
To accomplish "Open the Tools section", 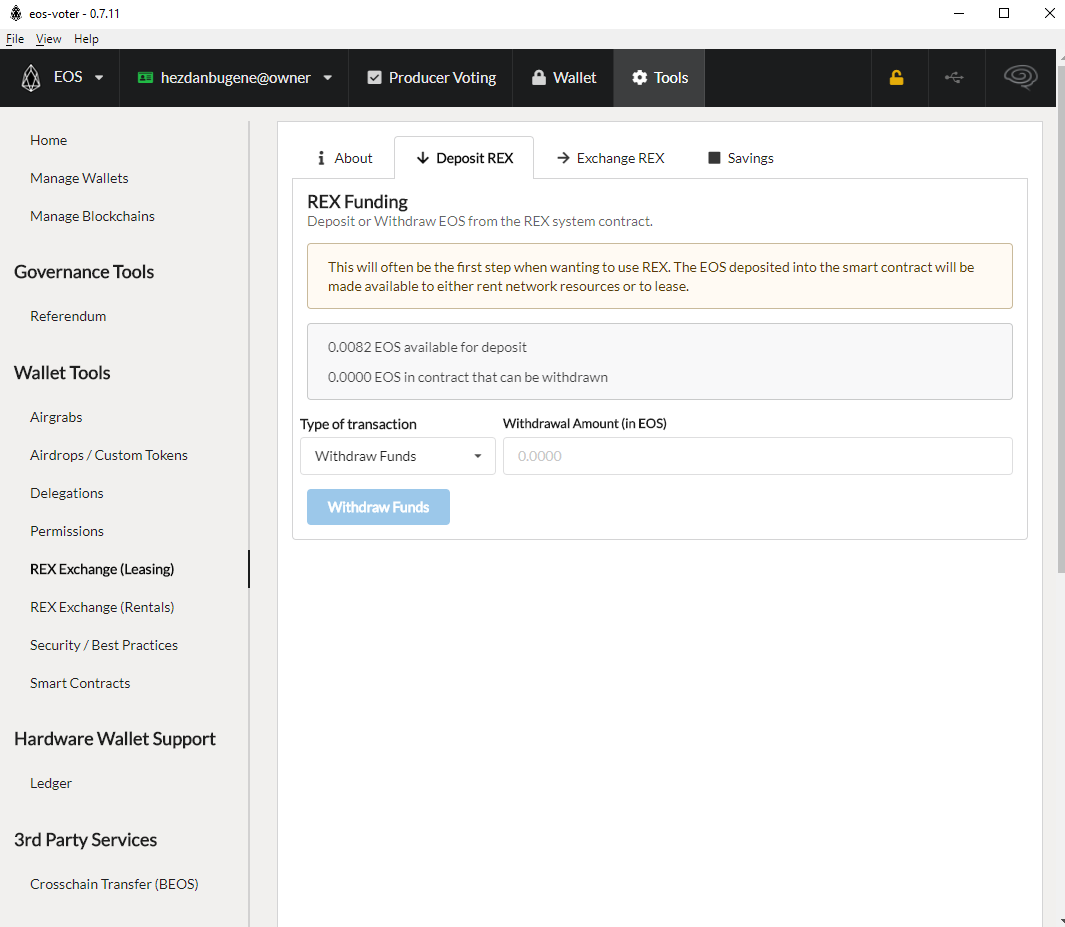I will click(659, 77).
